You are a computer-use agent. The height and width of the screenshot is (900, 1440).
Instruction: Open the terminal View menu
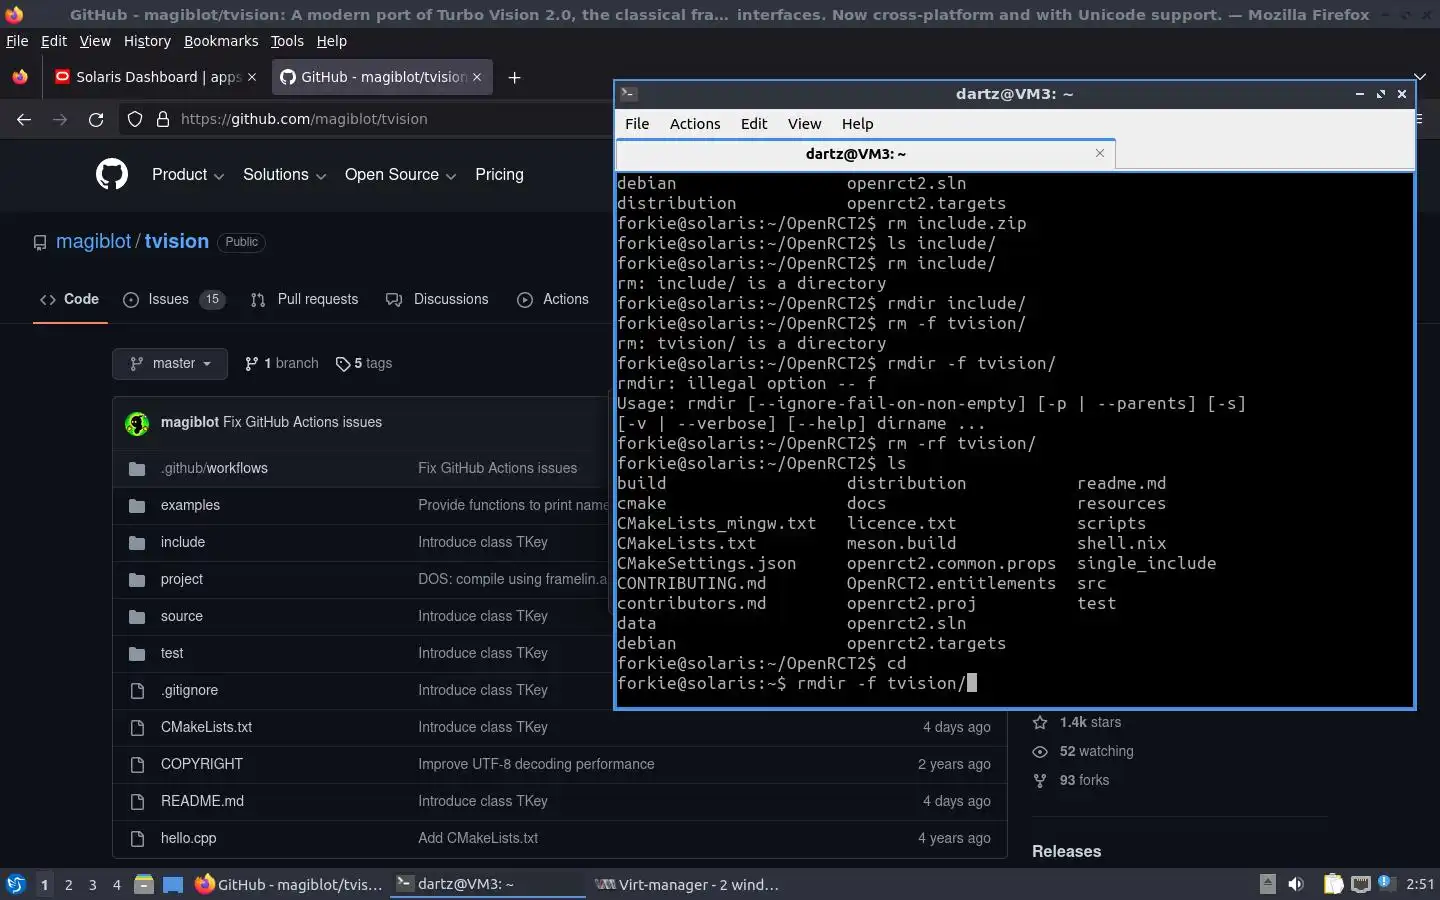804,124
